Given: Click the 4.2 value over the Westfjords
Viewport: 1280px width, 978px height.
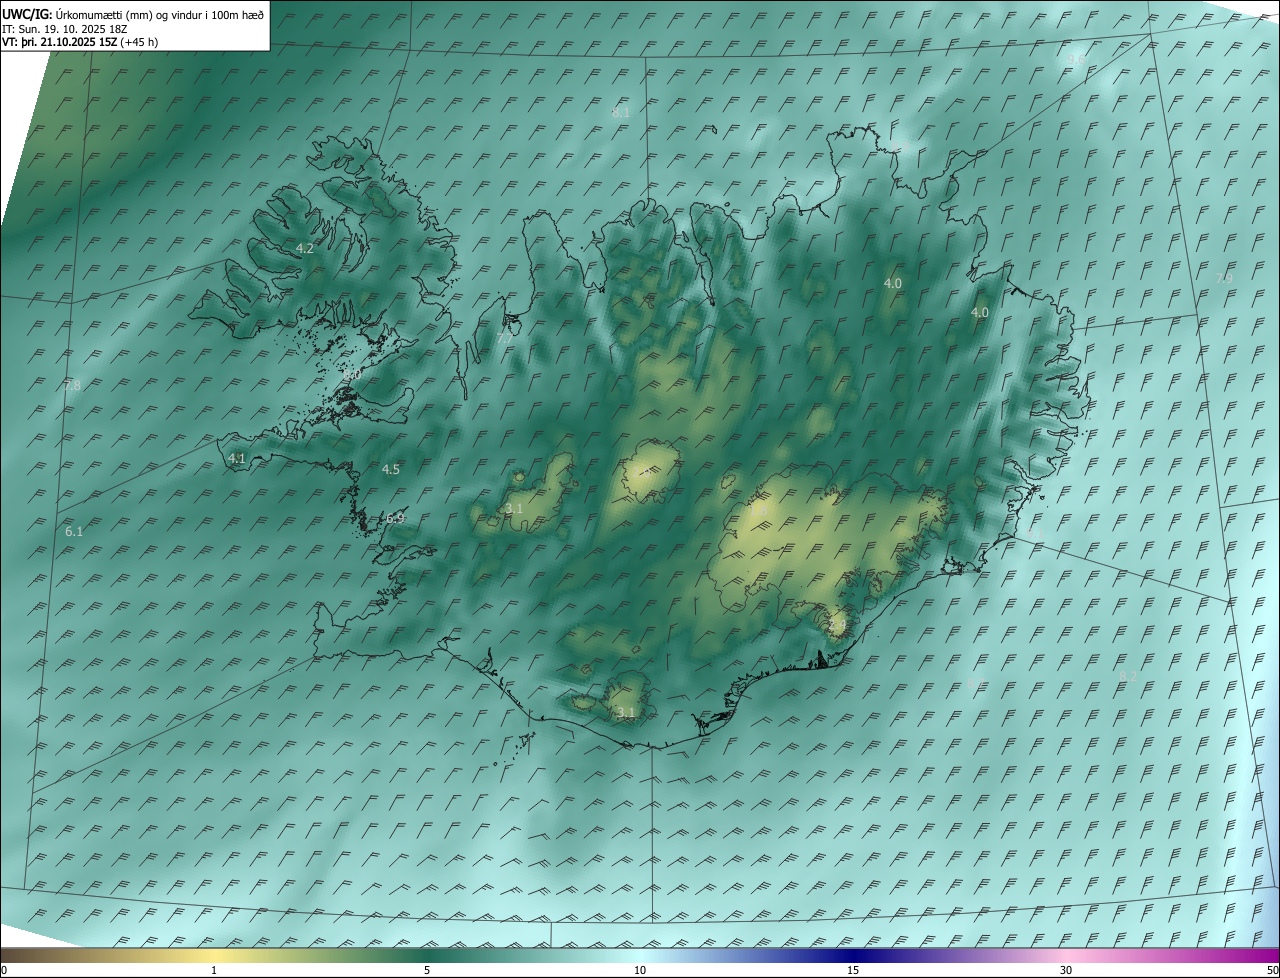Looking at the screenshot, I should (x=305, y=248).
